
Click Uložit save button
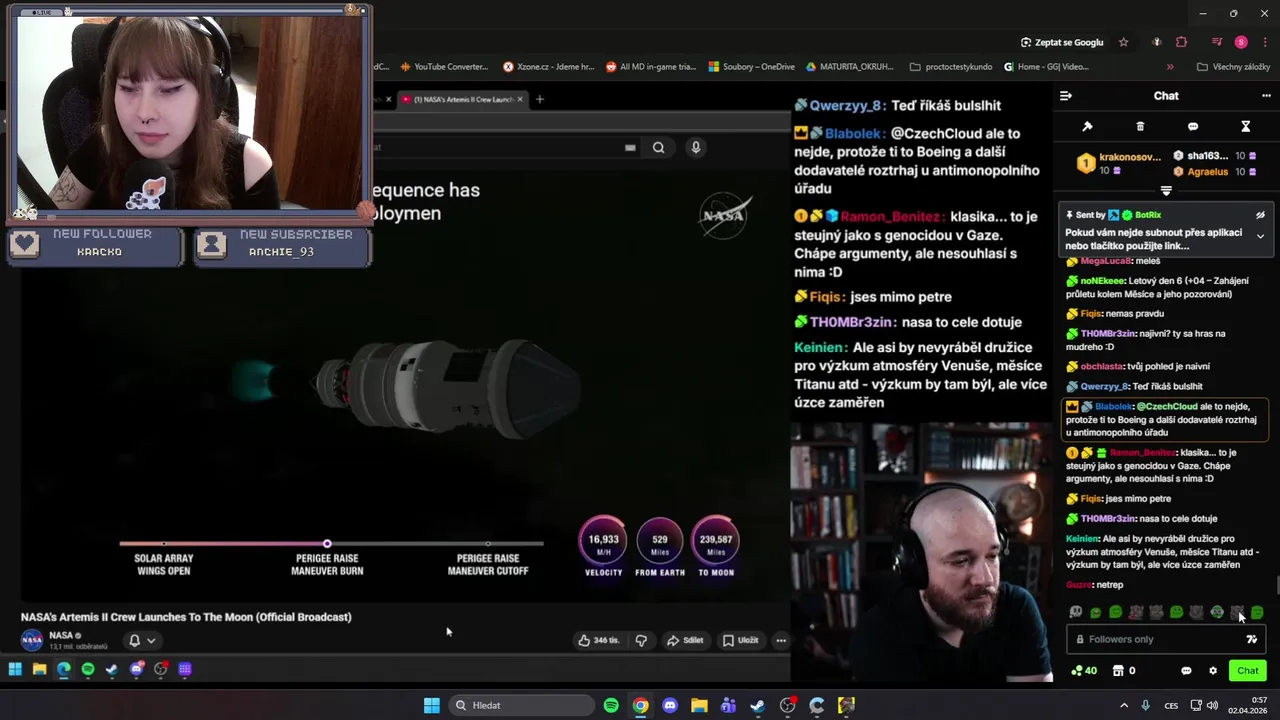(x=740, y=640)
